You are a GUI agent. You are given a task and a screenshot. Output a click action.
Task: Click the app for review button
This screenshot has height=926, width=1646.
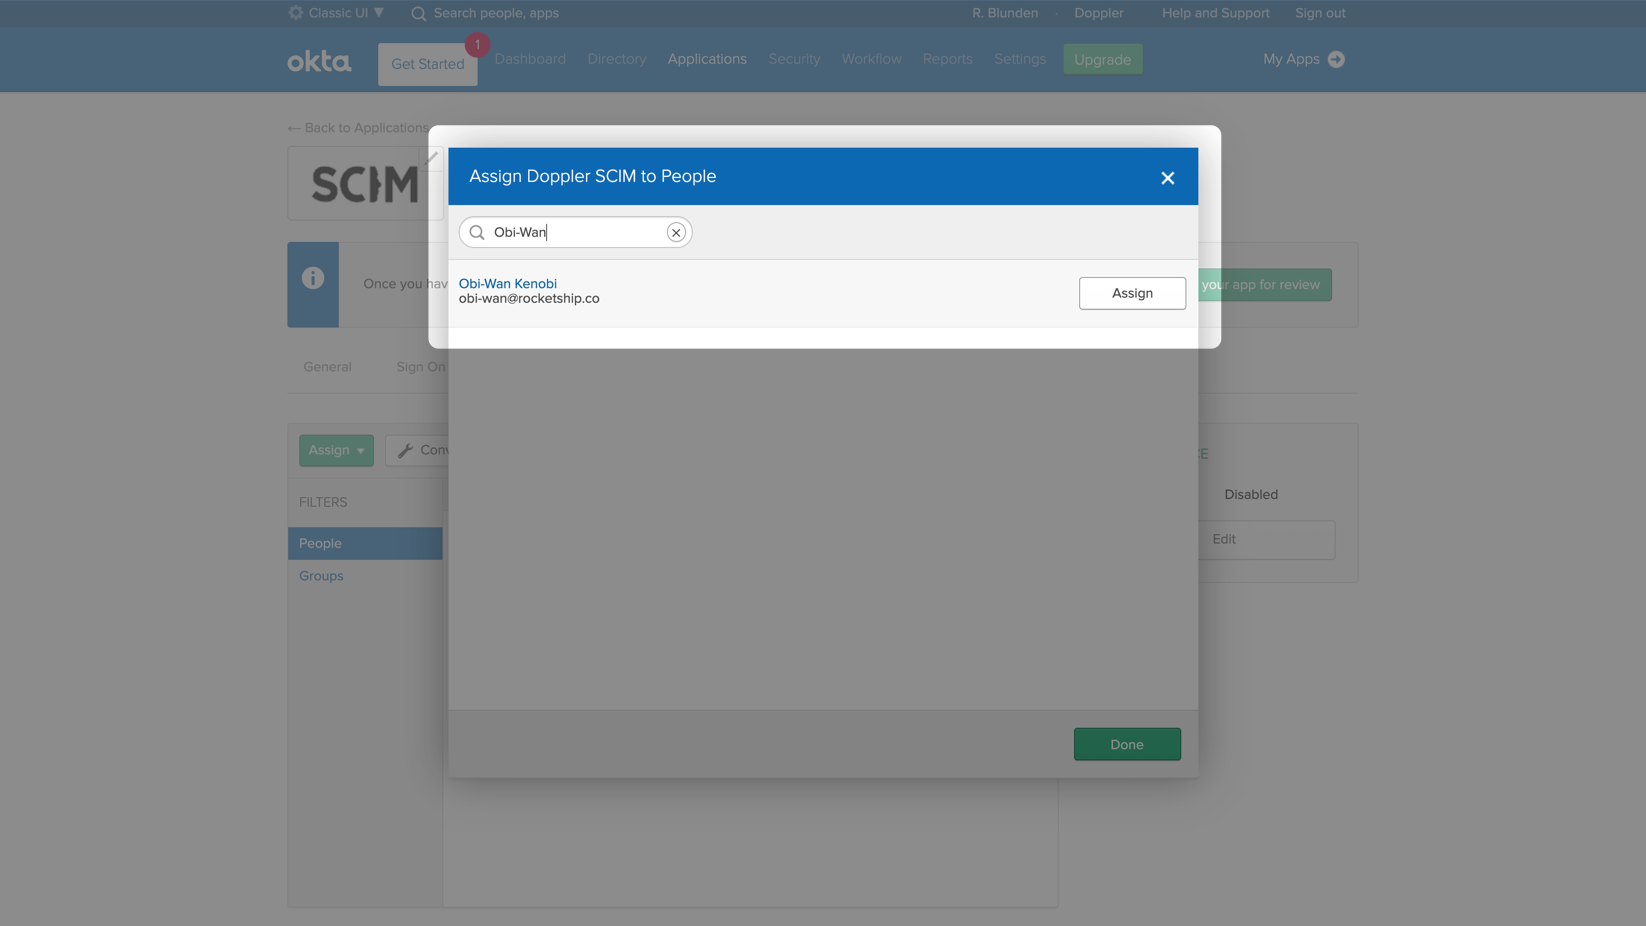[1265, 285]
